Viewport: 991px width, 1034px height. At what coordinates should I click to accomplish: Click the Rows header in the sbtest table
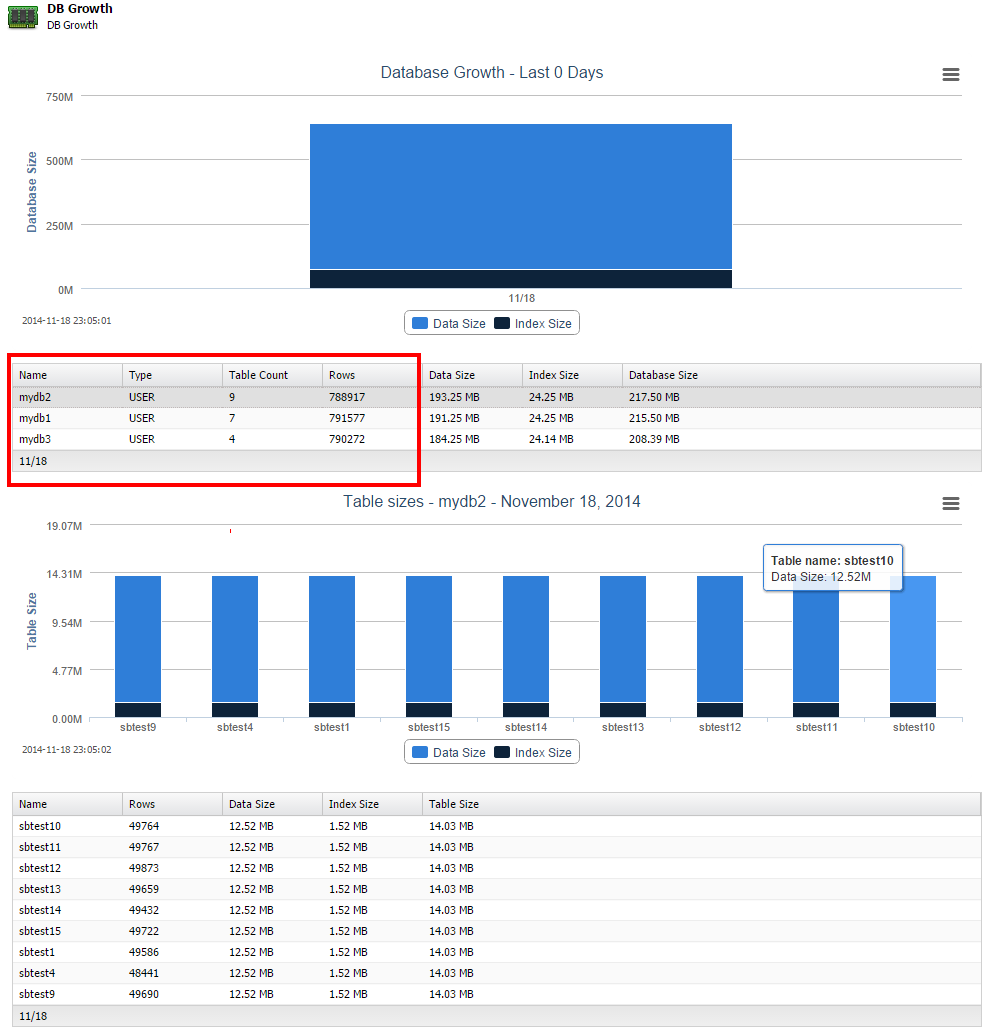[142, 804]
